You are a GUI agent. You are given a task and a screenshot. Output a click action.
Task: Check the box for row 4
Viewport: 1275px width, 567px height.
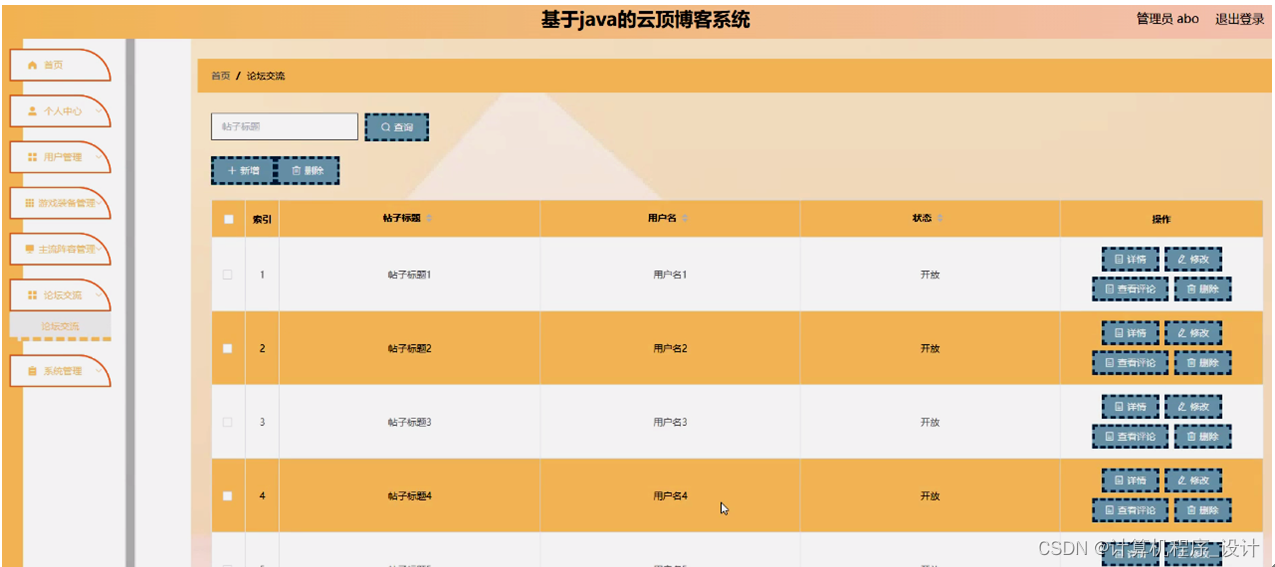pos(228,496)
